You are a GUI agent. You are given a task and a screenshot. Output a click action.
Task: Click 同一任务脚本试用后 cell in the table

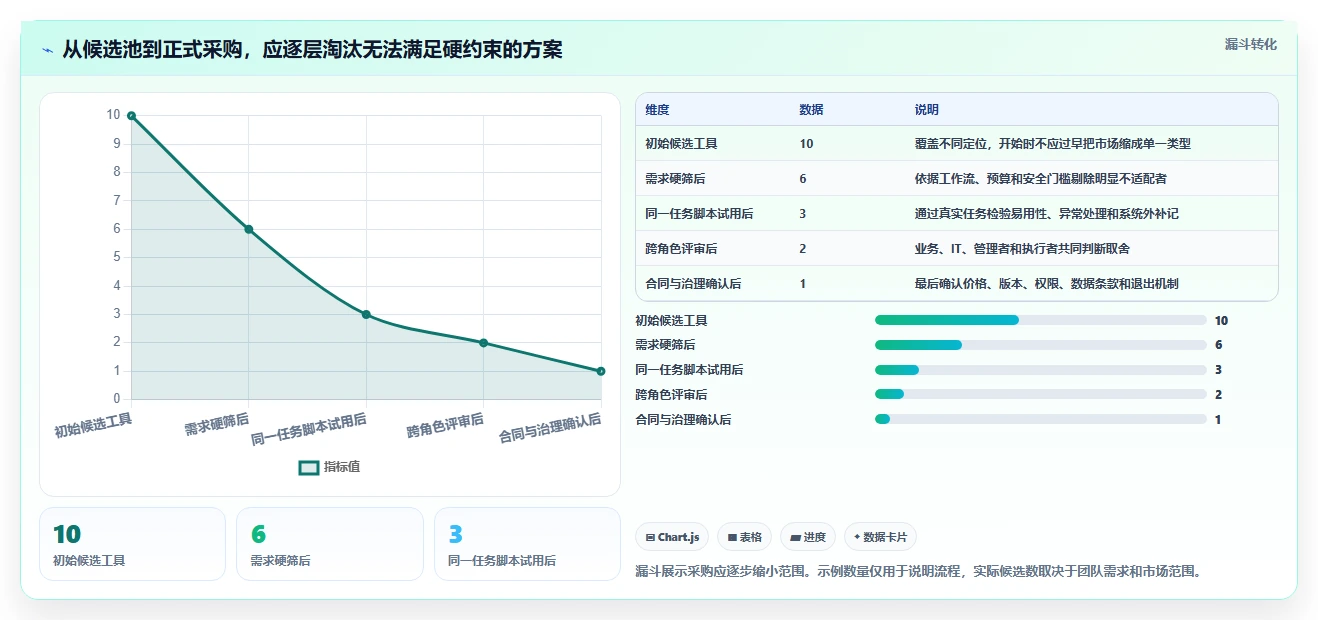pyautogui.click(x=699, y=214)
